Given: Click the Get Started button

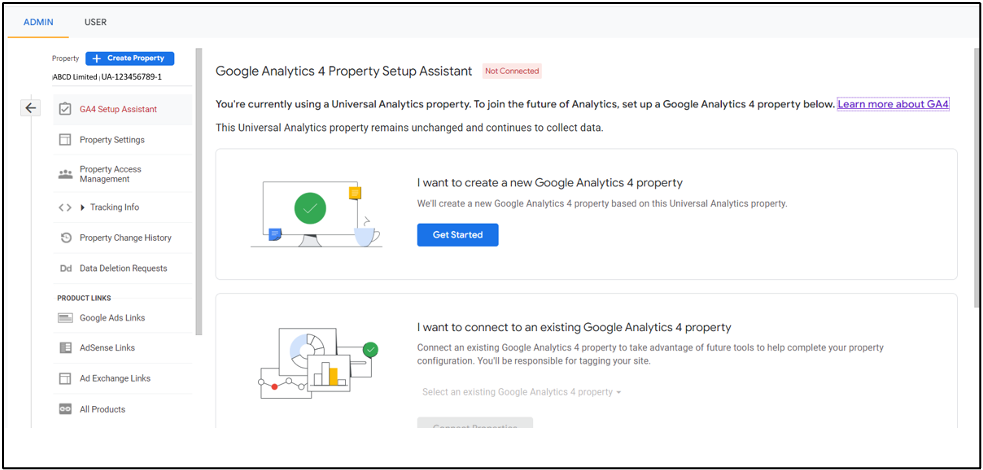Looking at the screenshot, I should pyautogui.click(x=458, y=235).
